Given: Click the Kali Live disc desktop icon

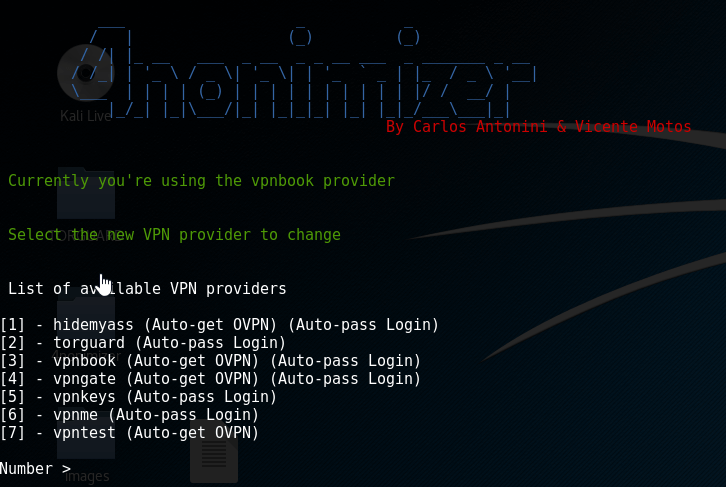Looking at the screenshot, I should coord(86,73).
